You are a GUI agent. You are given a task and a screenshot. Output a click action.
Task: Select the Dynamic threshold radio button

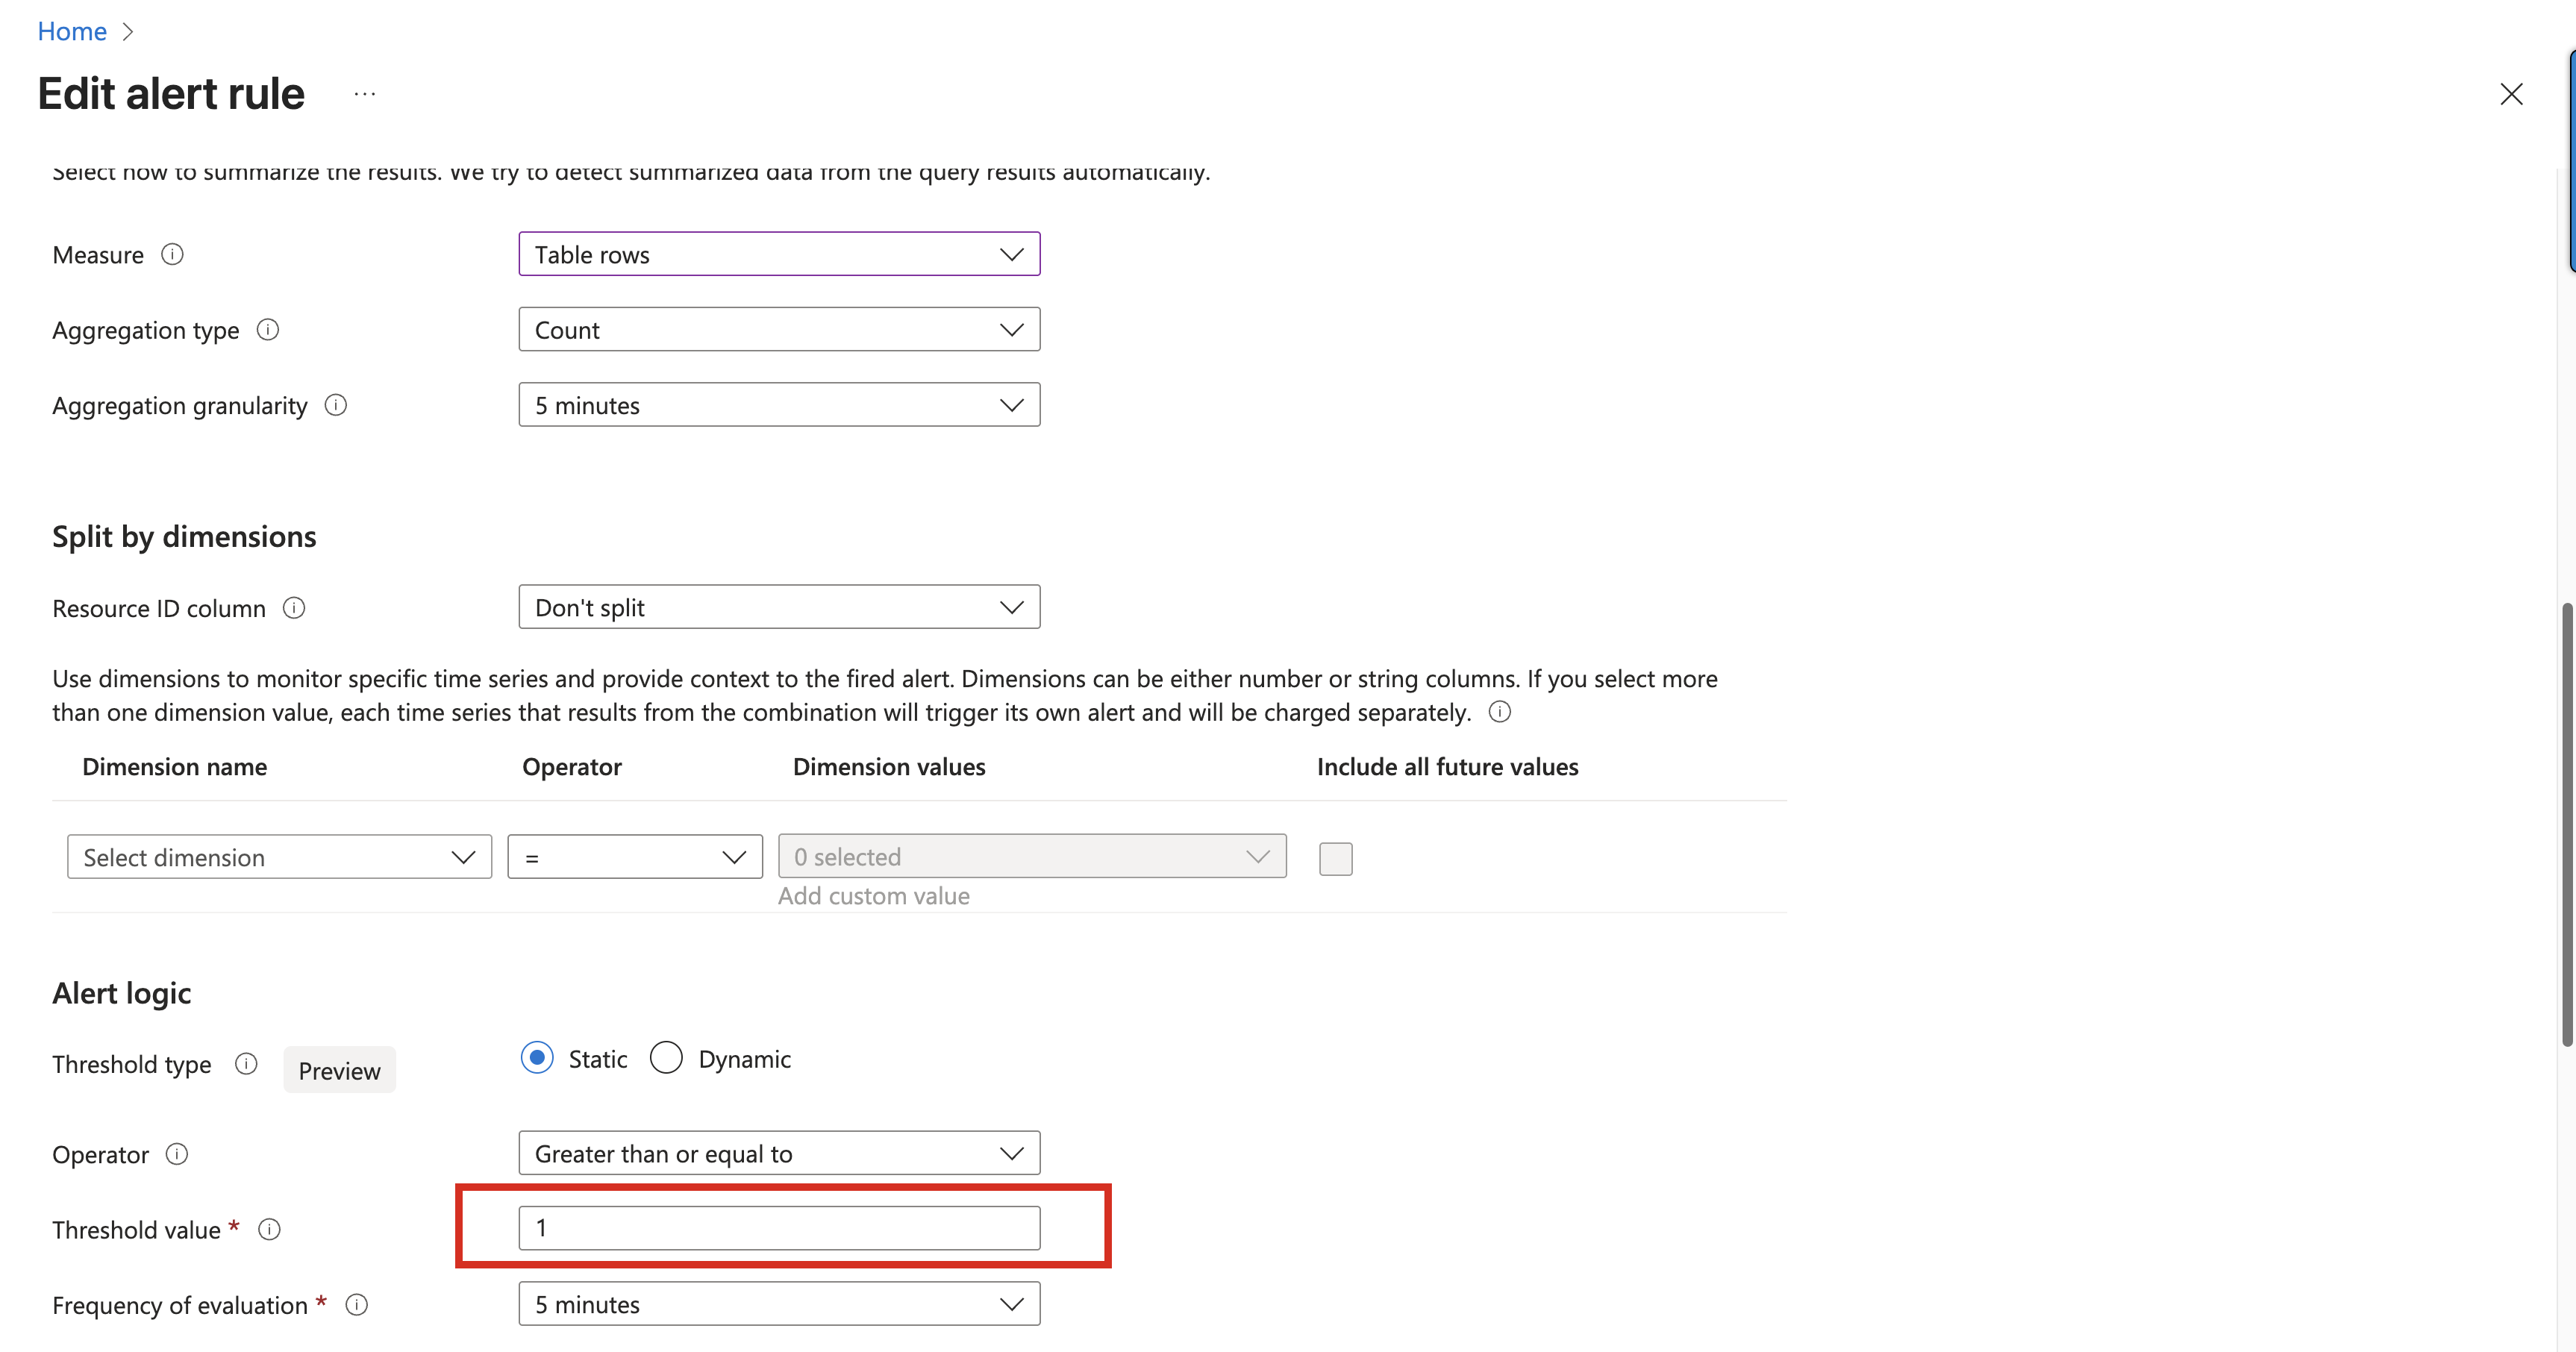[666, 1057]
